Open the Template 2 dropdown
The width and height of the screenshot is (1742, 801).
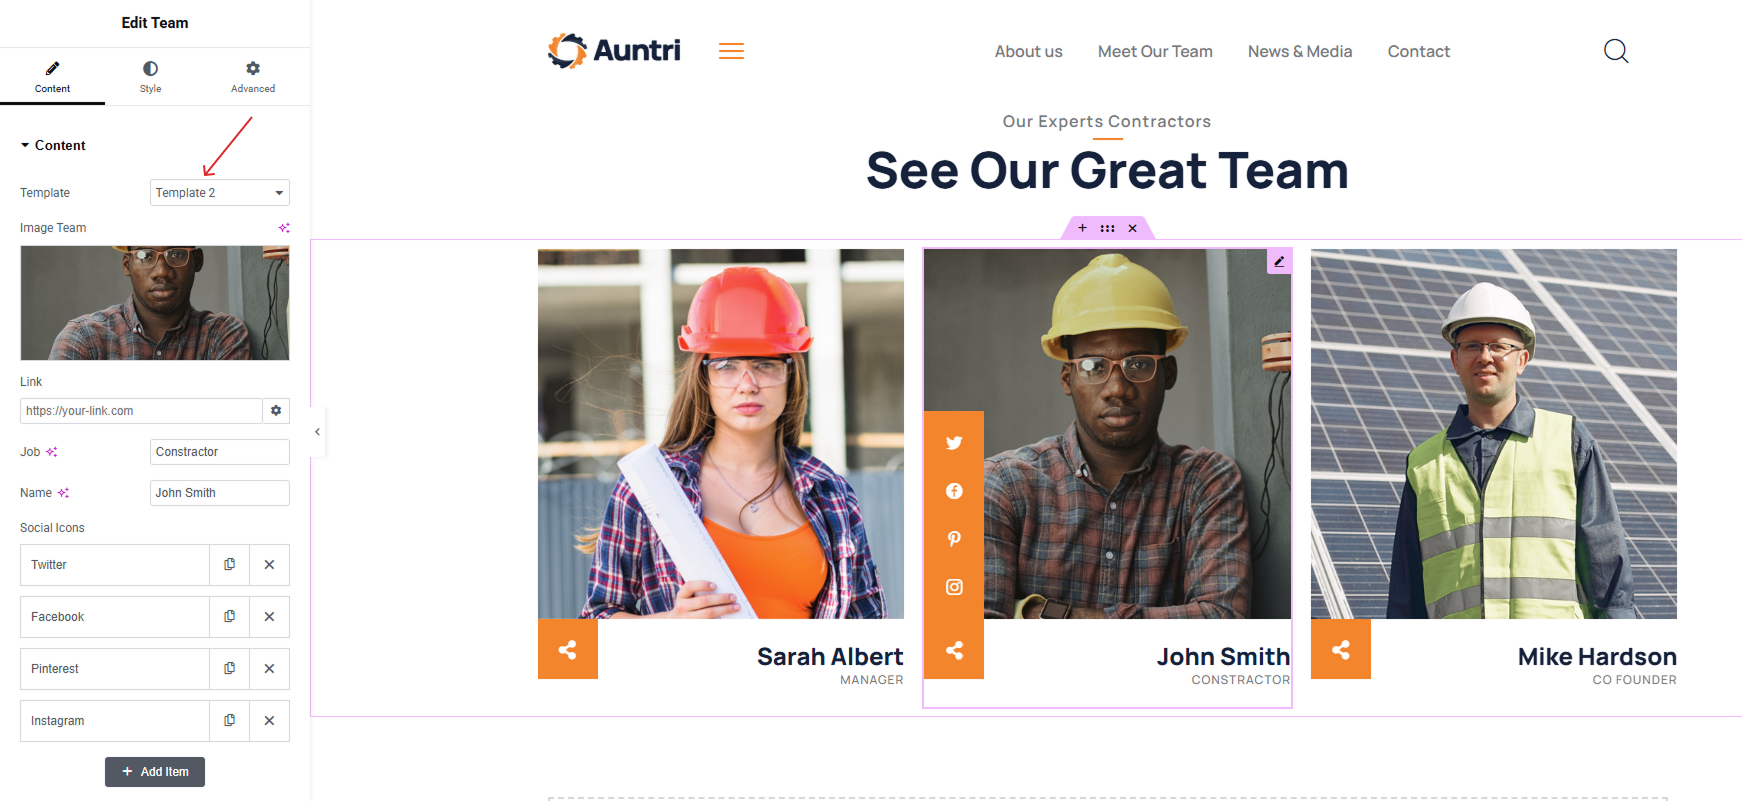point(220,192)
